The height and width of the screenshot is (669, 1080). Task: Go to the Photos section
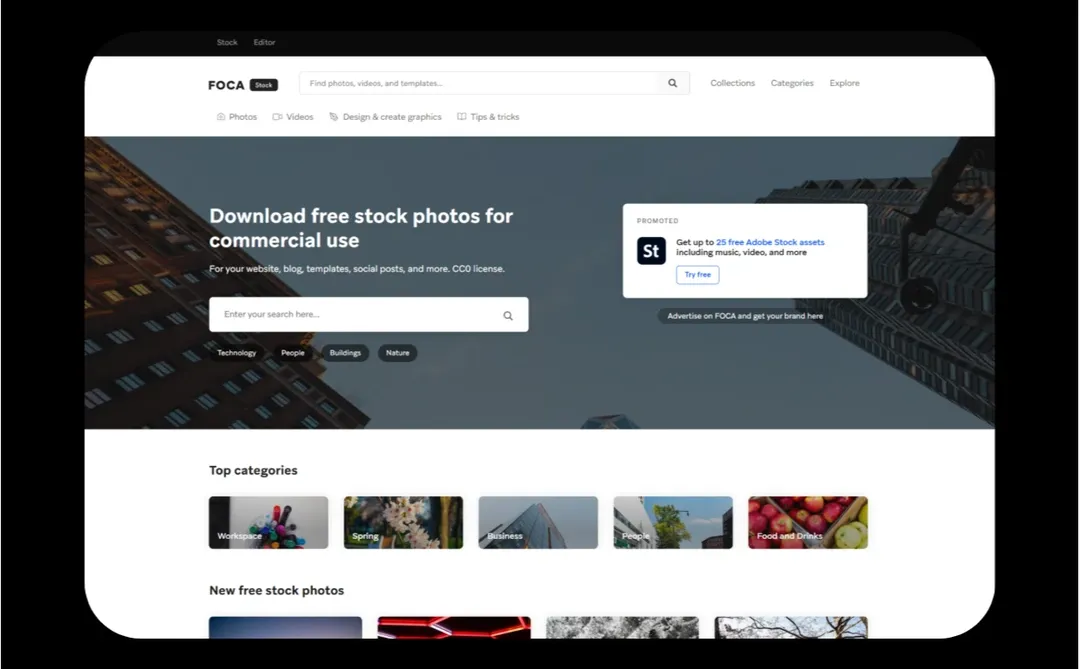(236, 117)
